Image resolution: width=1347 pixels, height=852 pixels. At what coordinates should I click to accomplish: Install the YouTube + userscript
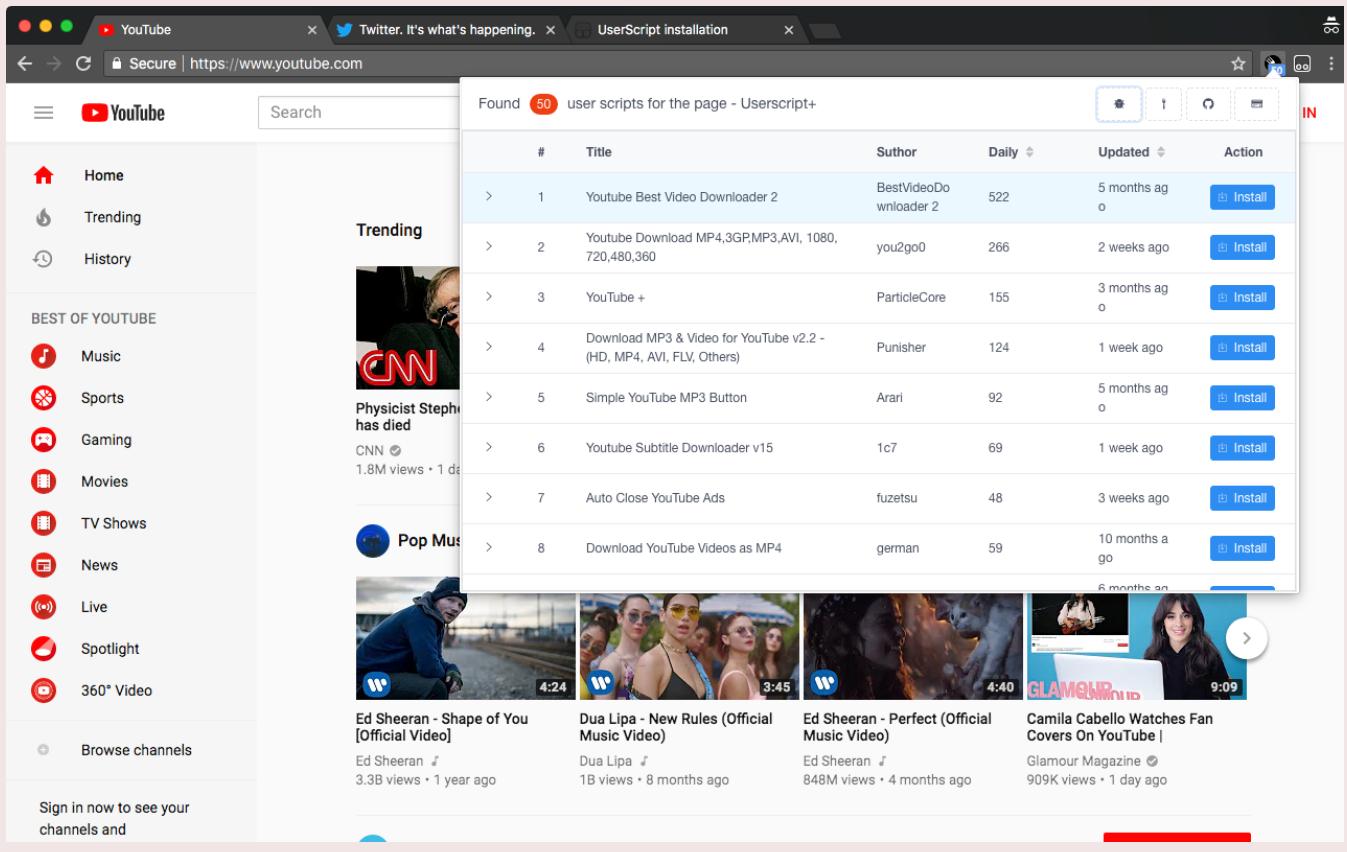(1242, 297)
